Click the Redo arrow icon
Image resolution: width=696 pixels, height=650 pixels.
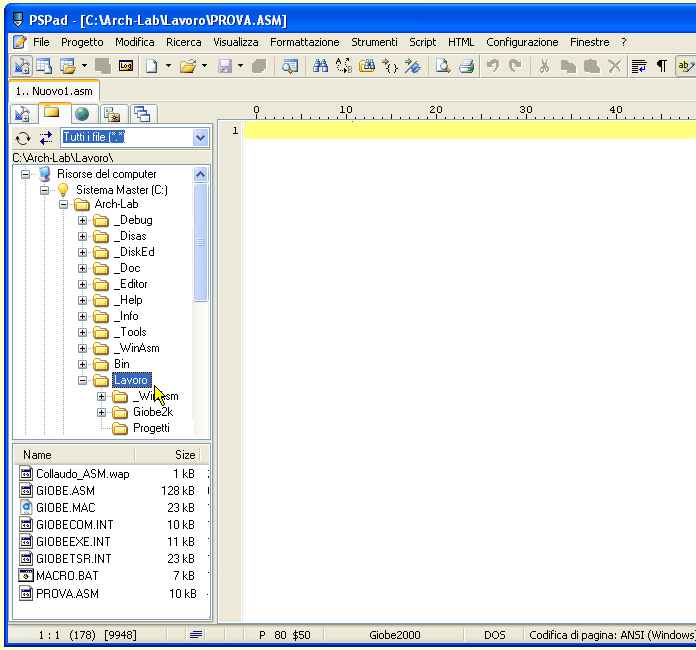(x=516, y=67)
